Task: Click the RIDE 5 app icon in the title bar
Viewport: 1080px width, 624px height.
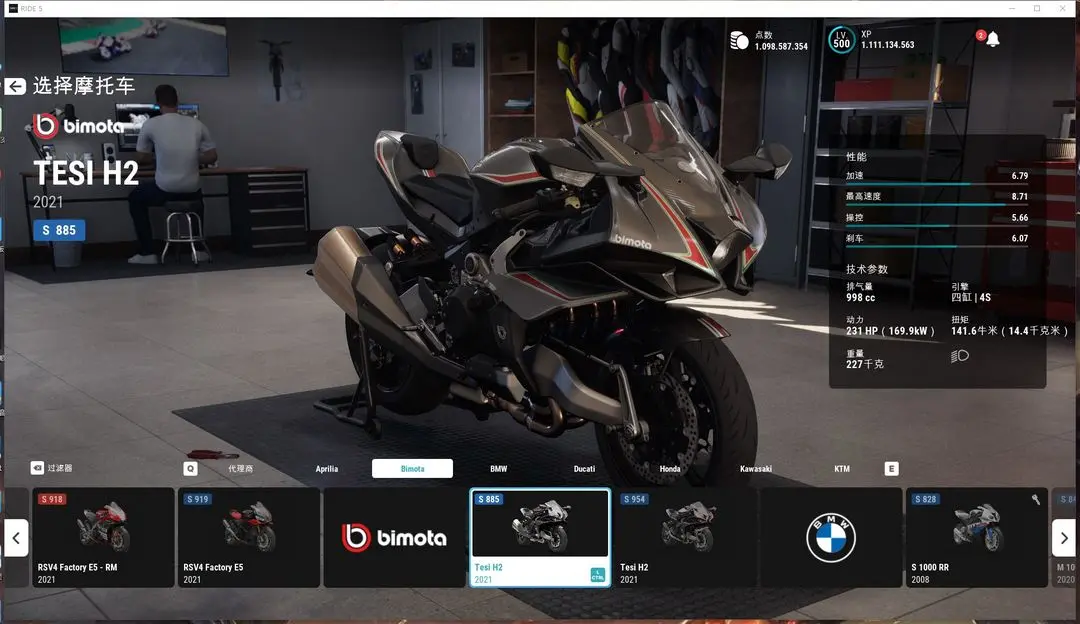Action: [13, 8]
